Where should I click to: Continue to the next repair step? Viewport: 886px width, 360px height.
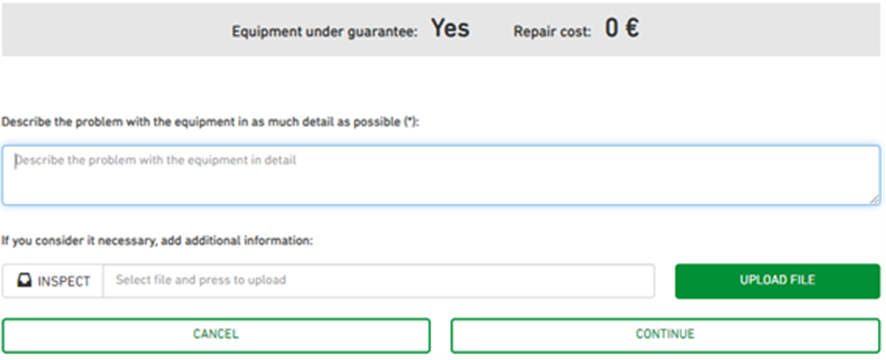pos(665,335)
